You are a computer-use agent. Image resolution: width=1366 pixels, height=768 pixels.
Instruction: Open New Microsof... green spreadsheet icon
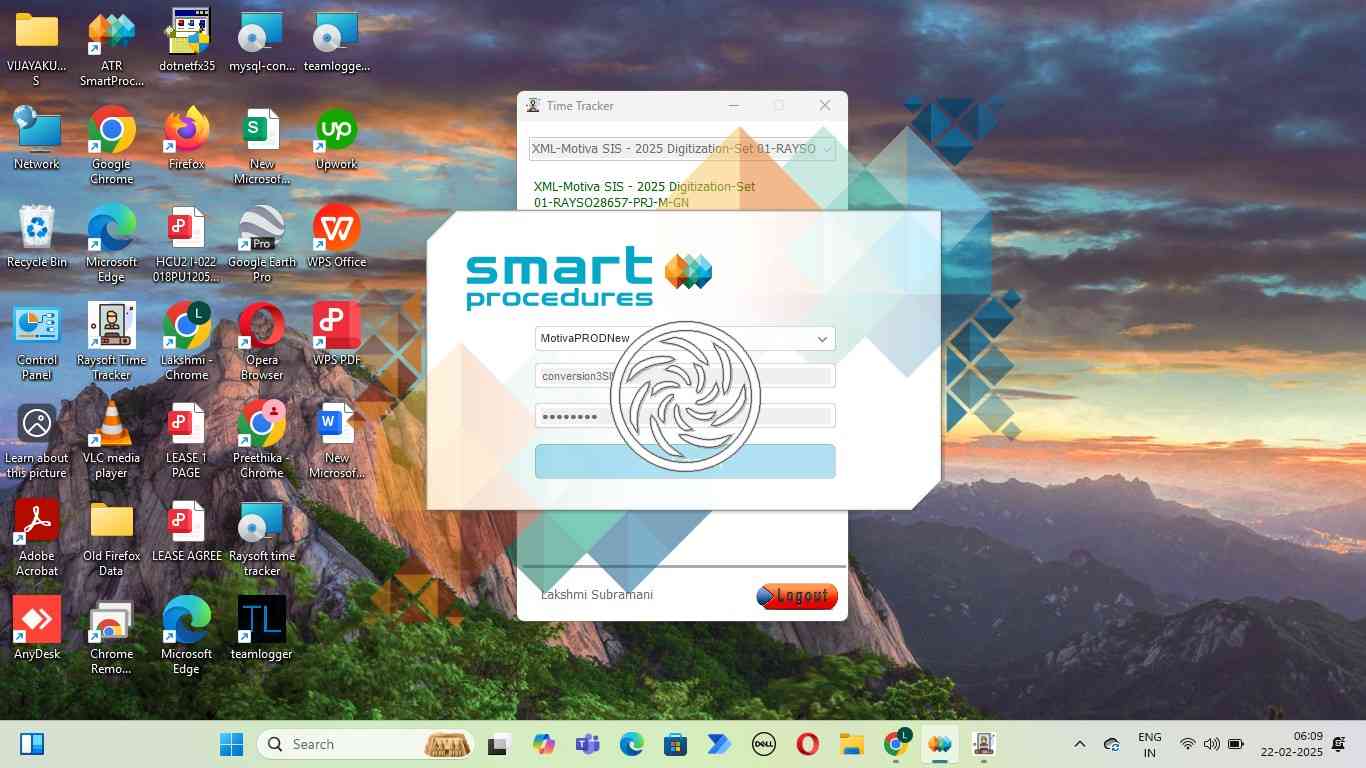[262, 146]
